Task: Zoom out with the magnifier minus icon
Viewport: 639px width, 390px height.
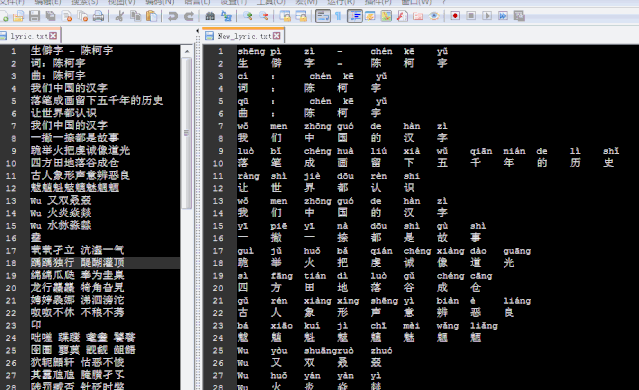Action: click(x=264, y=16)
